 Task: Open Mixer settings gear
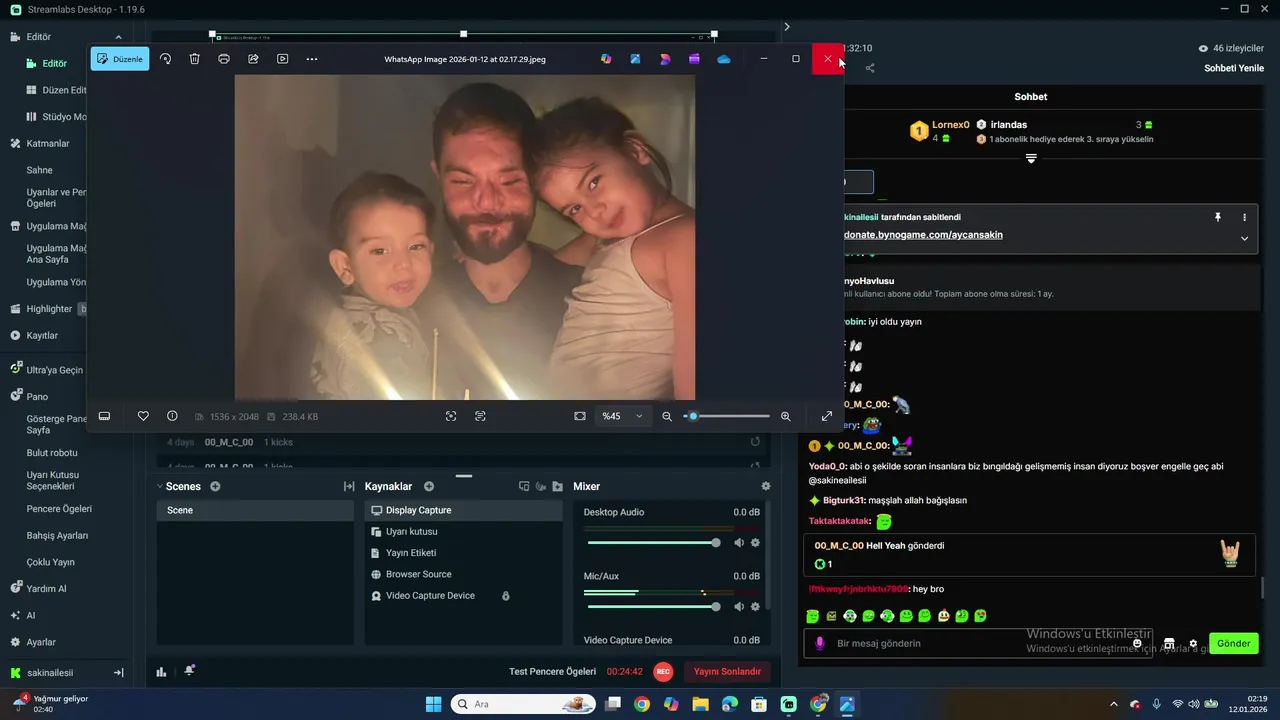(x=766, y=486)
